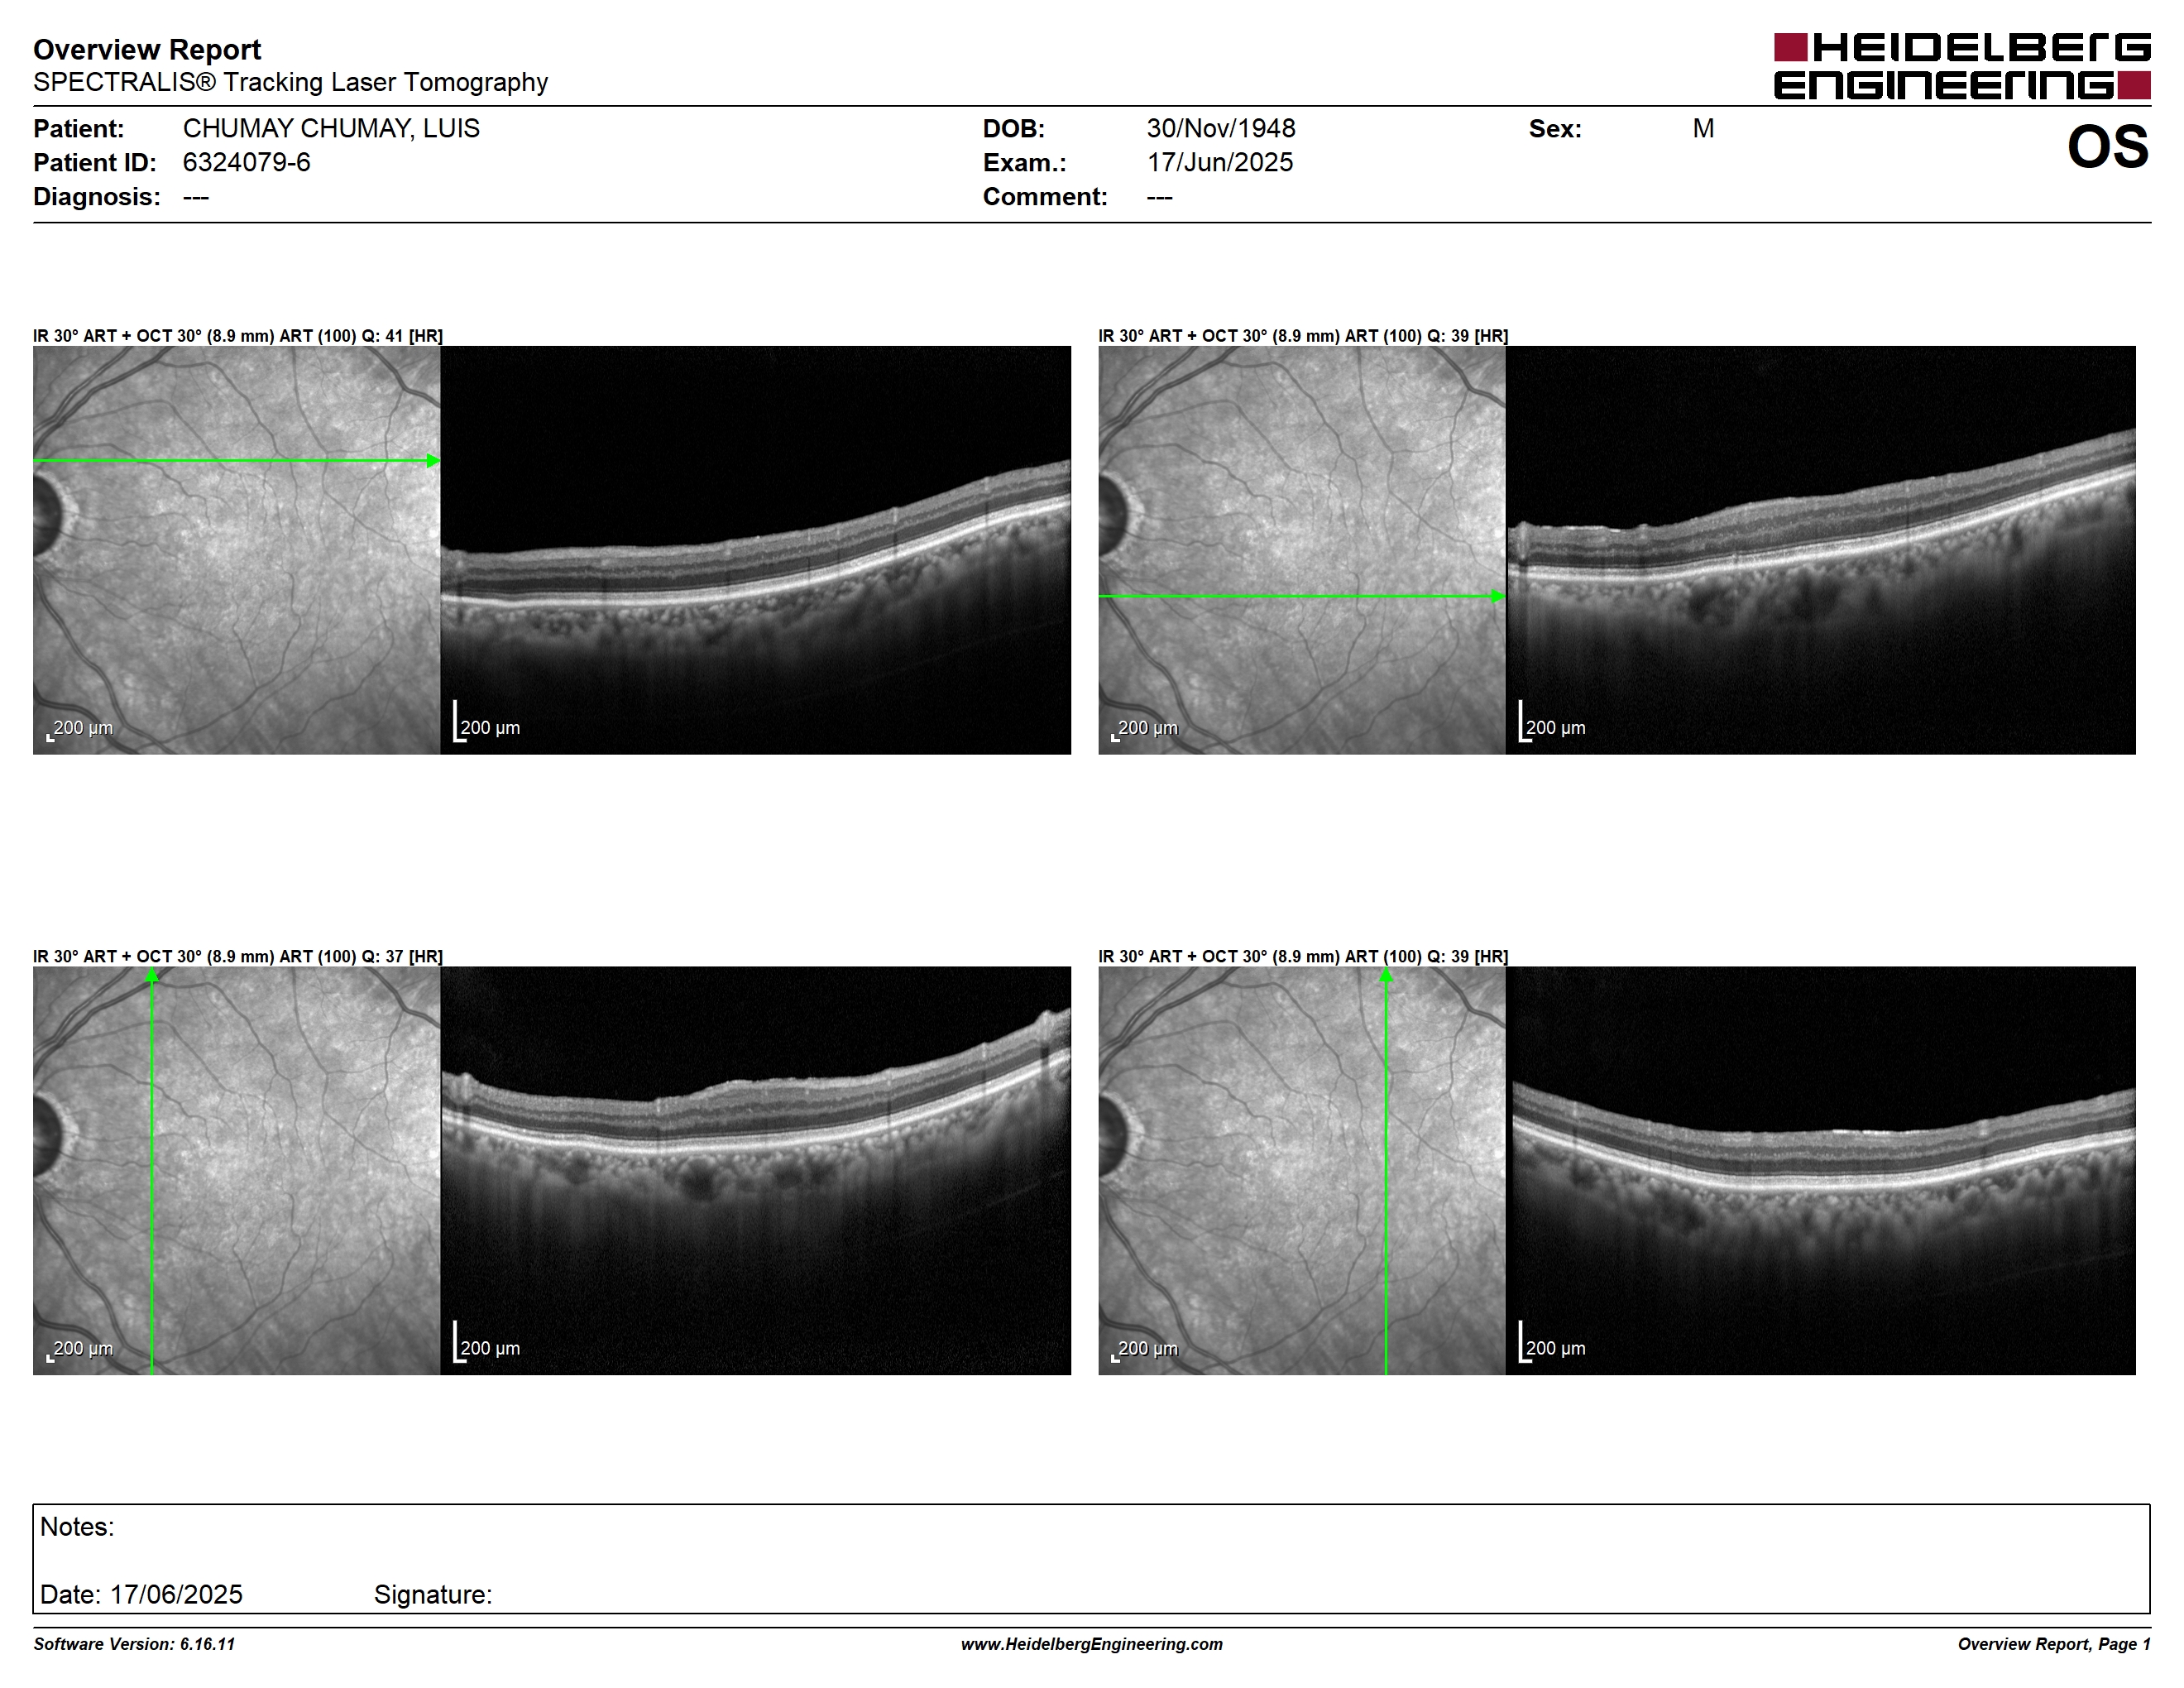Click the 200 µm scale bar in top-right OCT scan
This screenshot has height=1688, width=2184.
(1552, 722)
